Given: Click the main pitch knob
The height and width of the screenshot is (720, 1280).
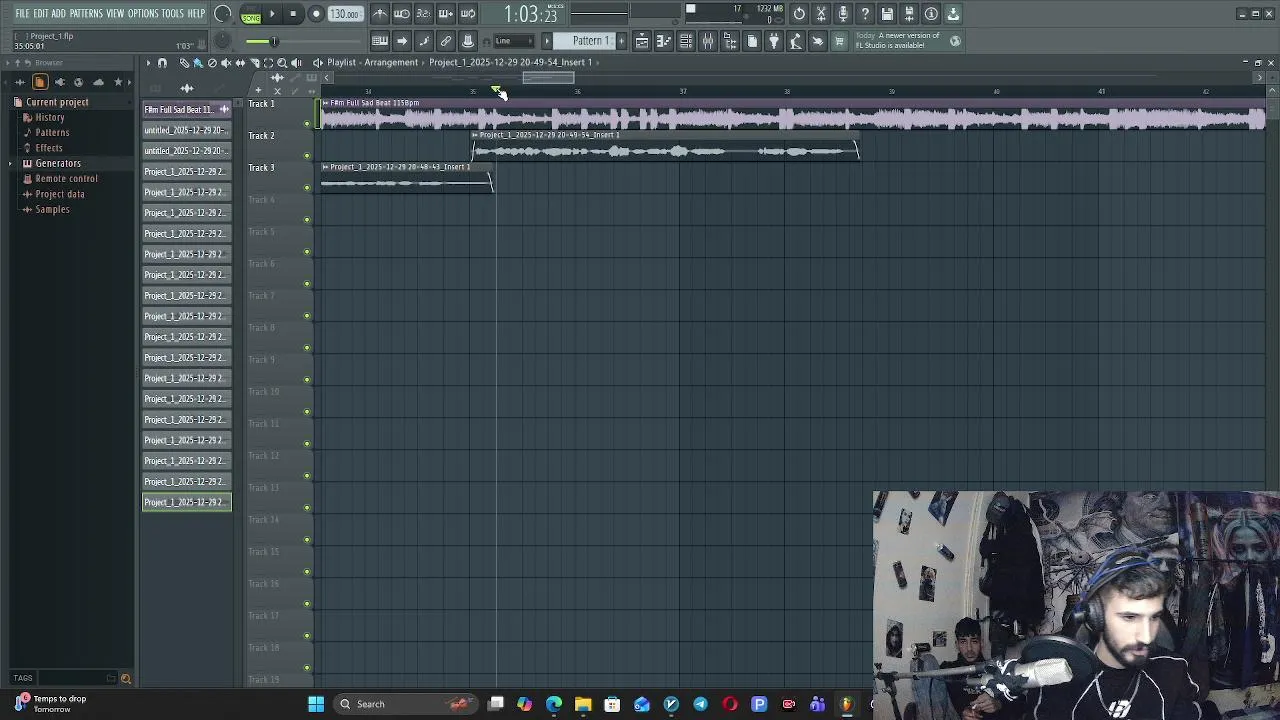Looking at the screenshot, I should click(x=222, y=41).
